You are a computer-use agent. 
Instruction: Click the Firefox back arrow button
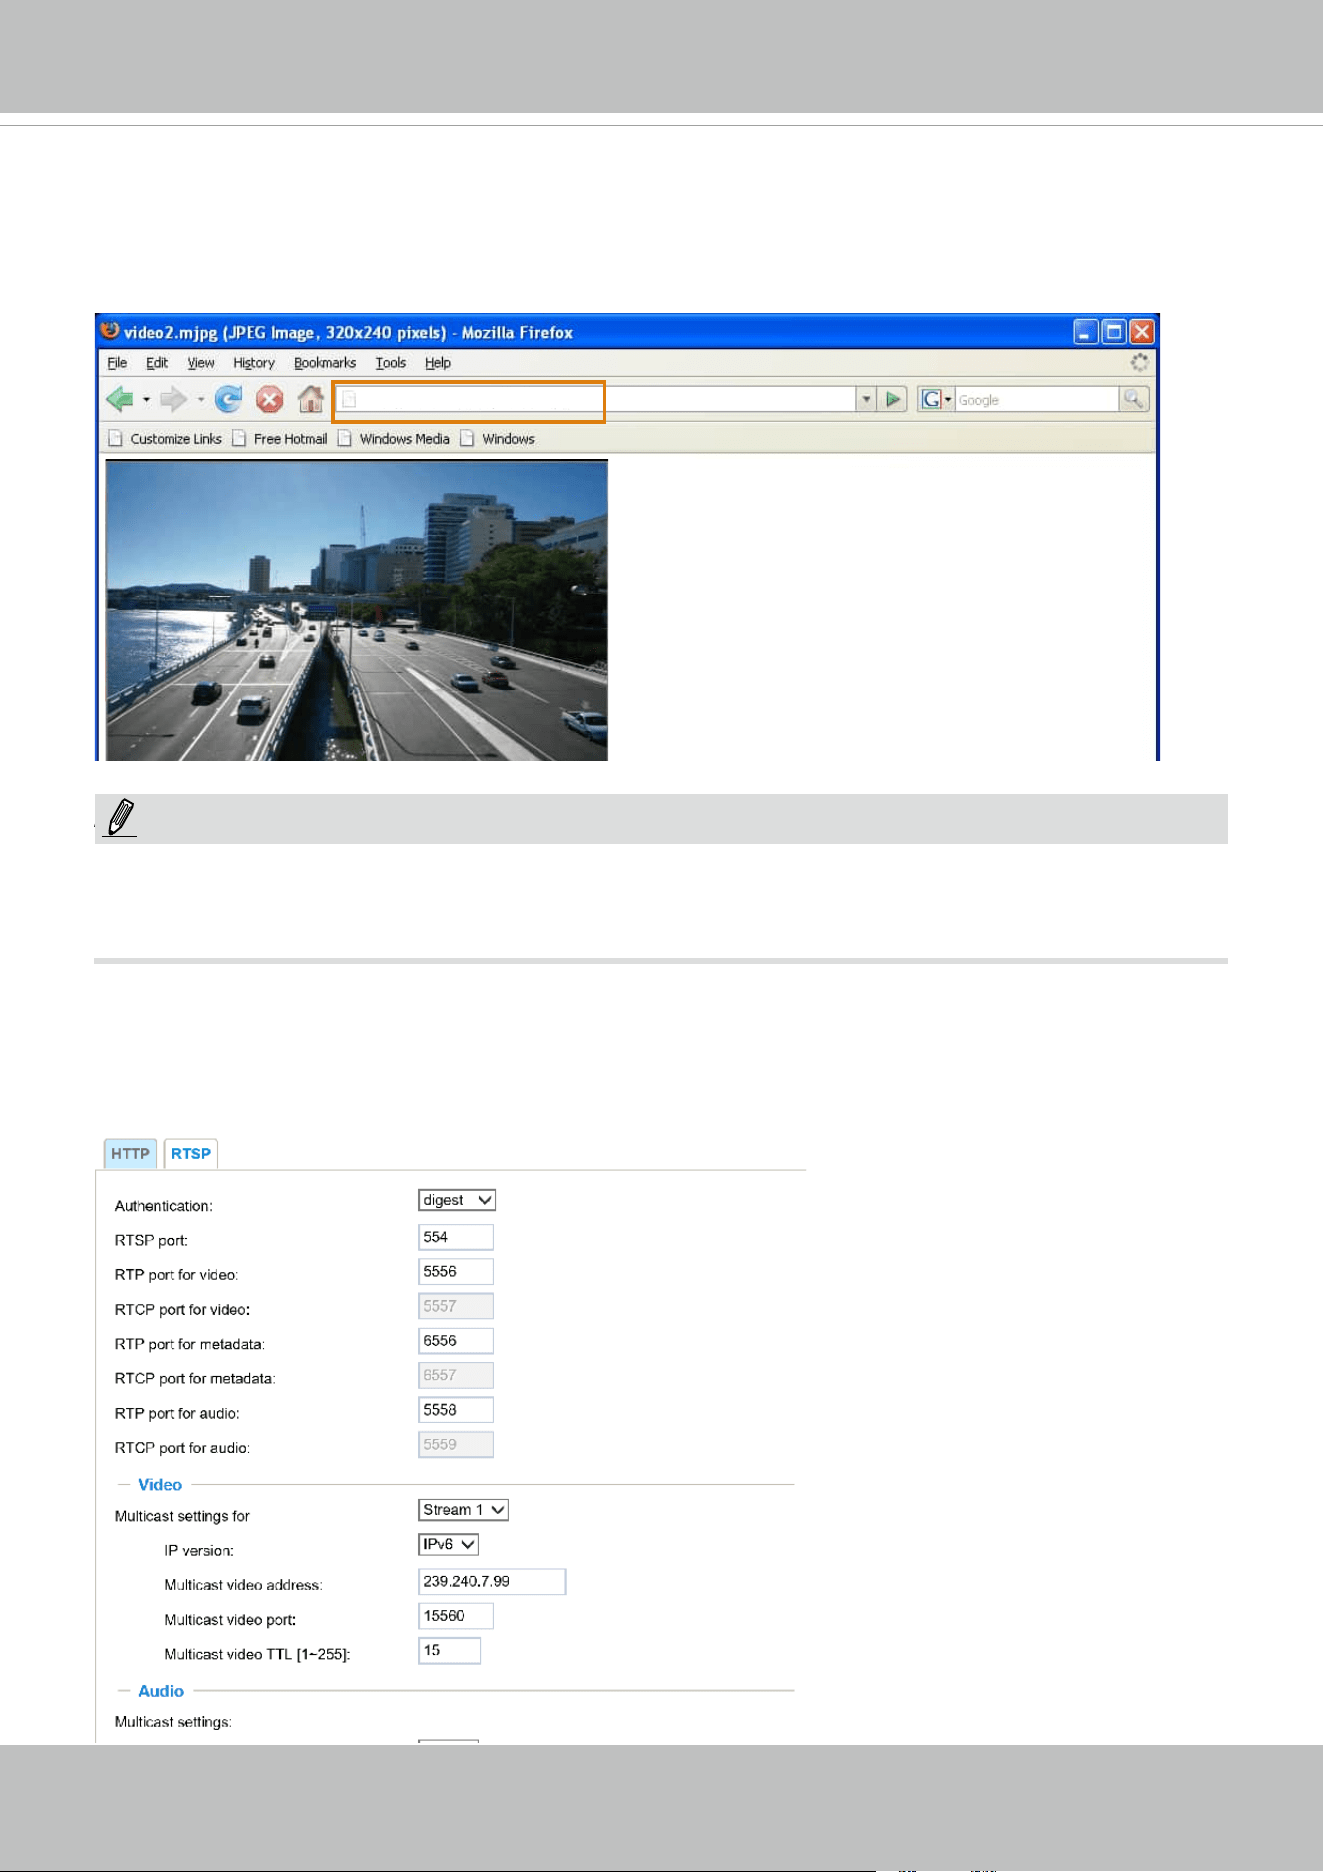click(120, 400)
